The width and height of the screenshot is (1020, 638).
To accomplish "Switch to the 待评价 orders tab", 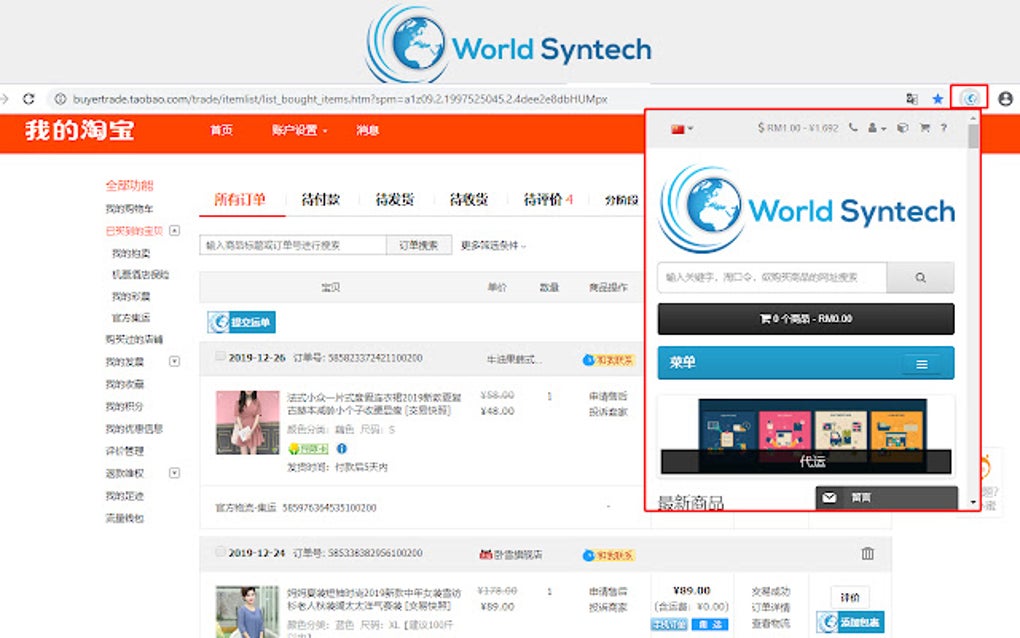I will click(x=544, y=199).
